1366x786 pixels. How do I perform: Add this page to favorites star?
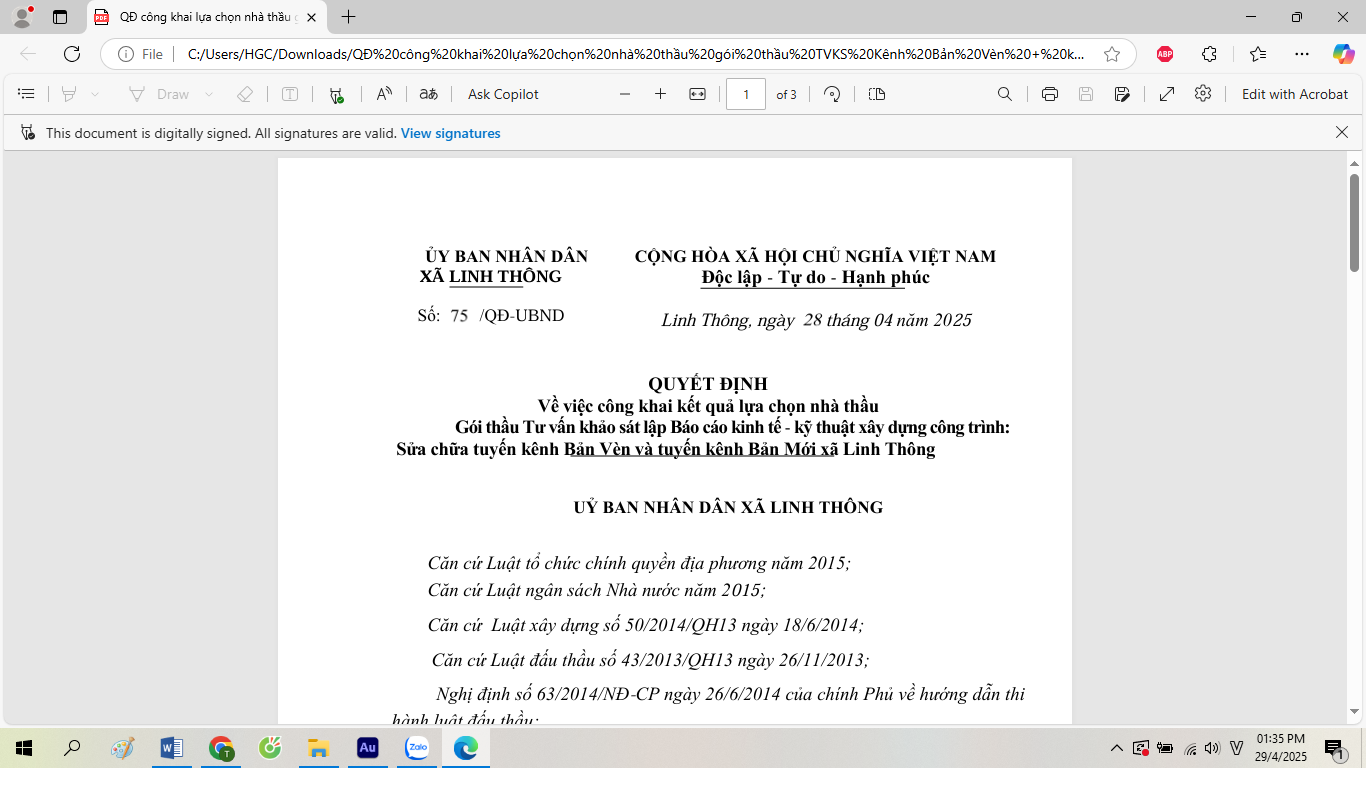click(1112, 54)
